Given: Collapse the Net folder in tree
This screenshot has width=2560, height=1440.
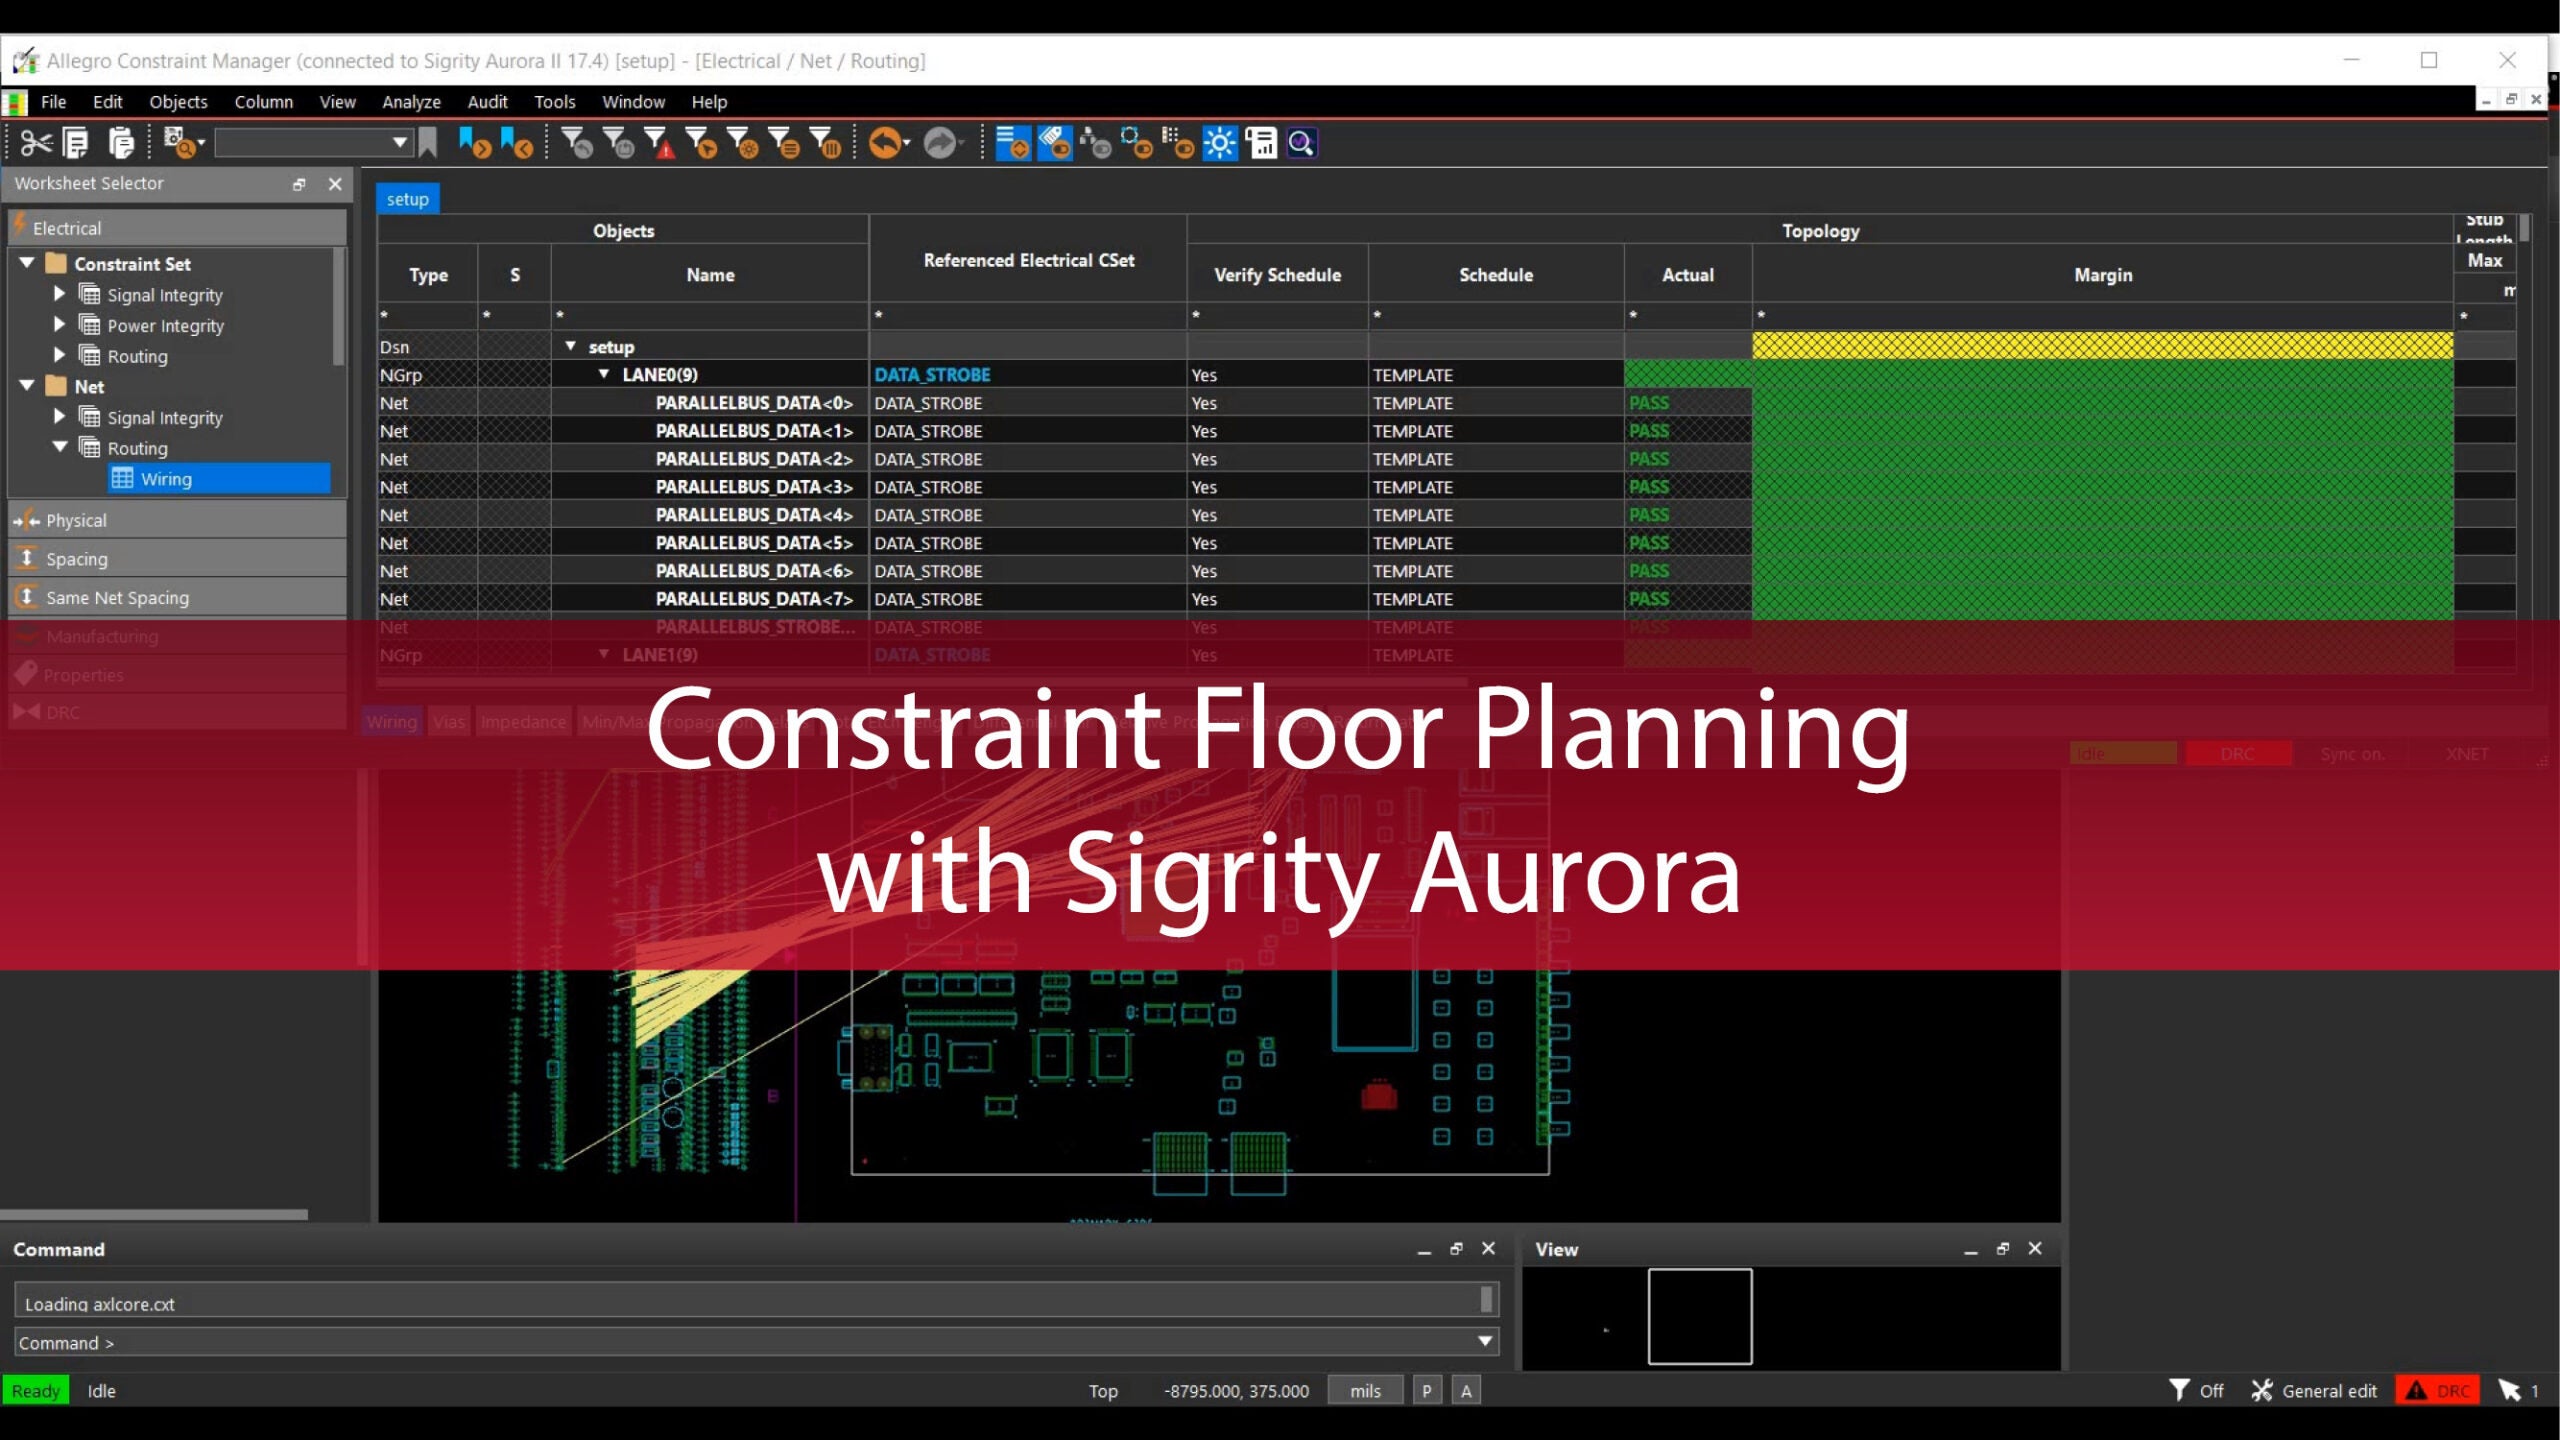Looking at the screenshot, I should click(x=27, y=386).
